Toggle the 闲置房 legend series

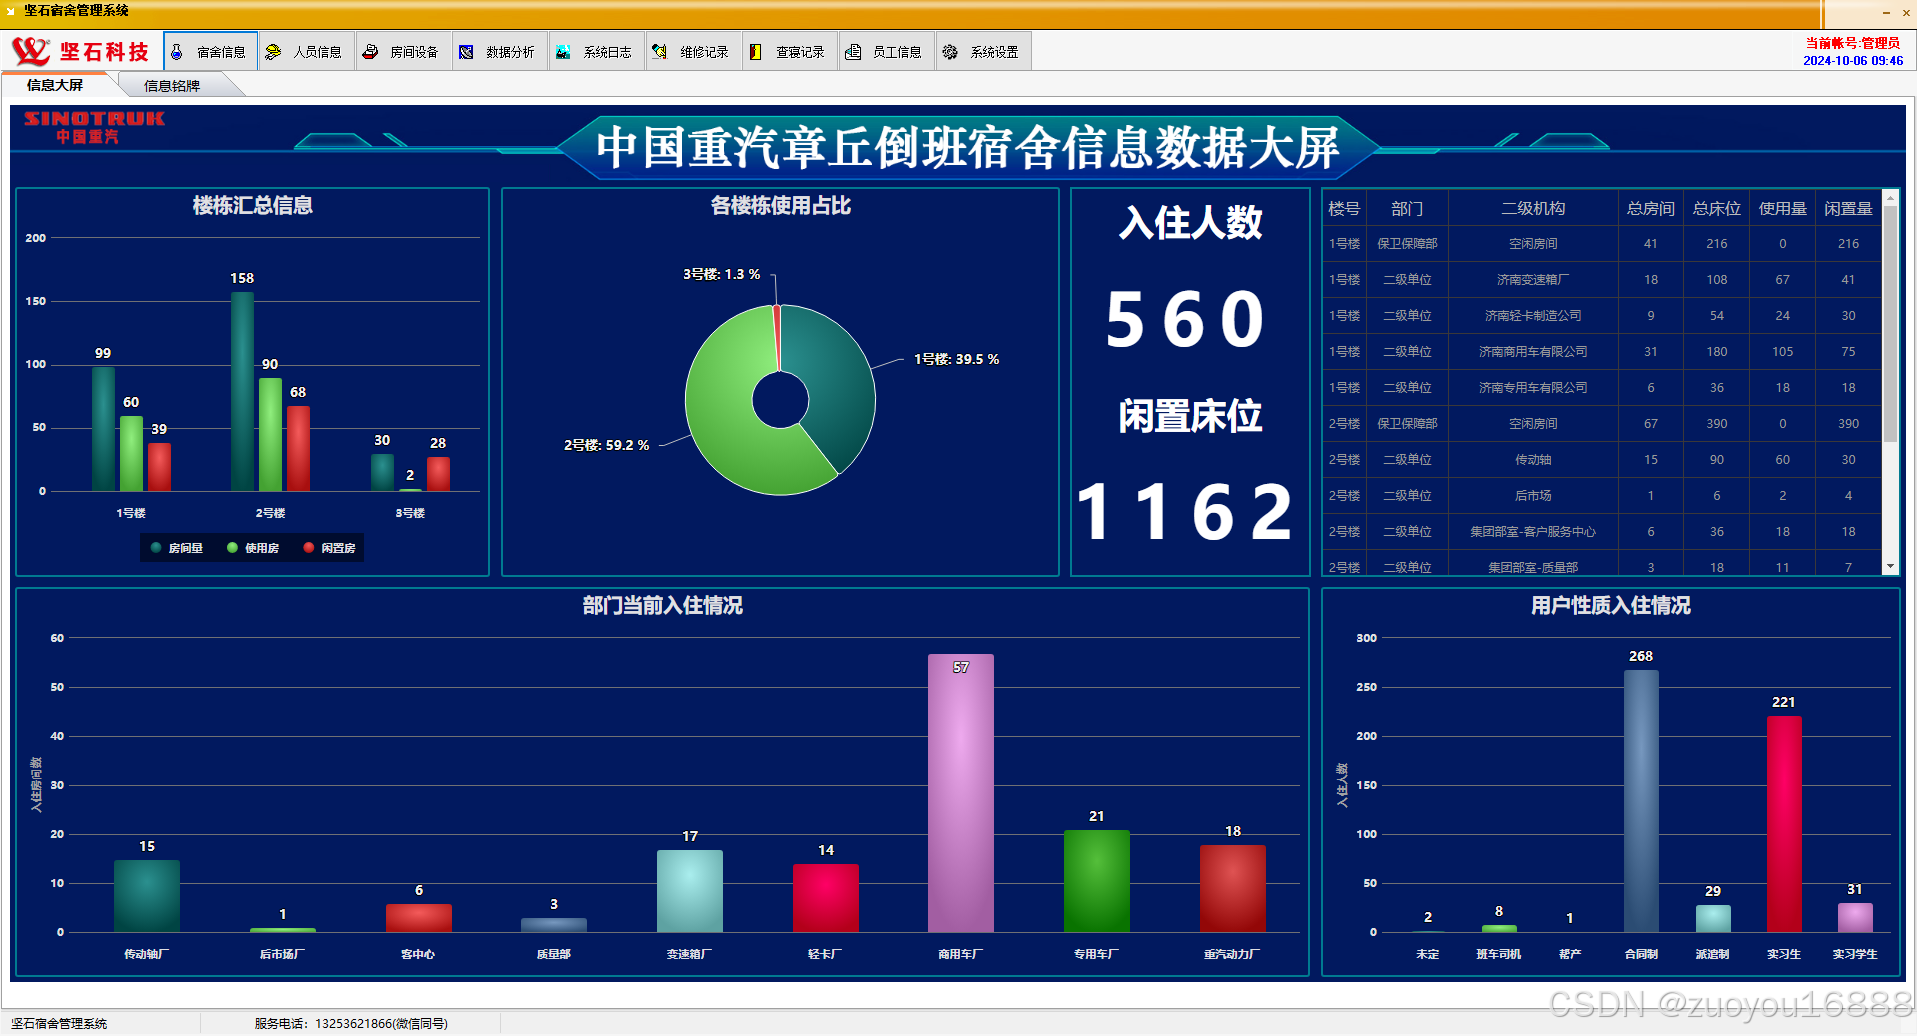pyautogui.click(x=330, y=548)
